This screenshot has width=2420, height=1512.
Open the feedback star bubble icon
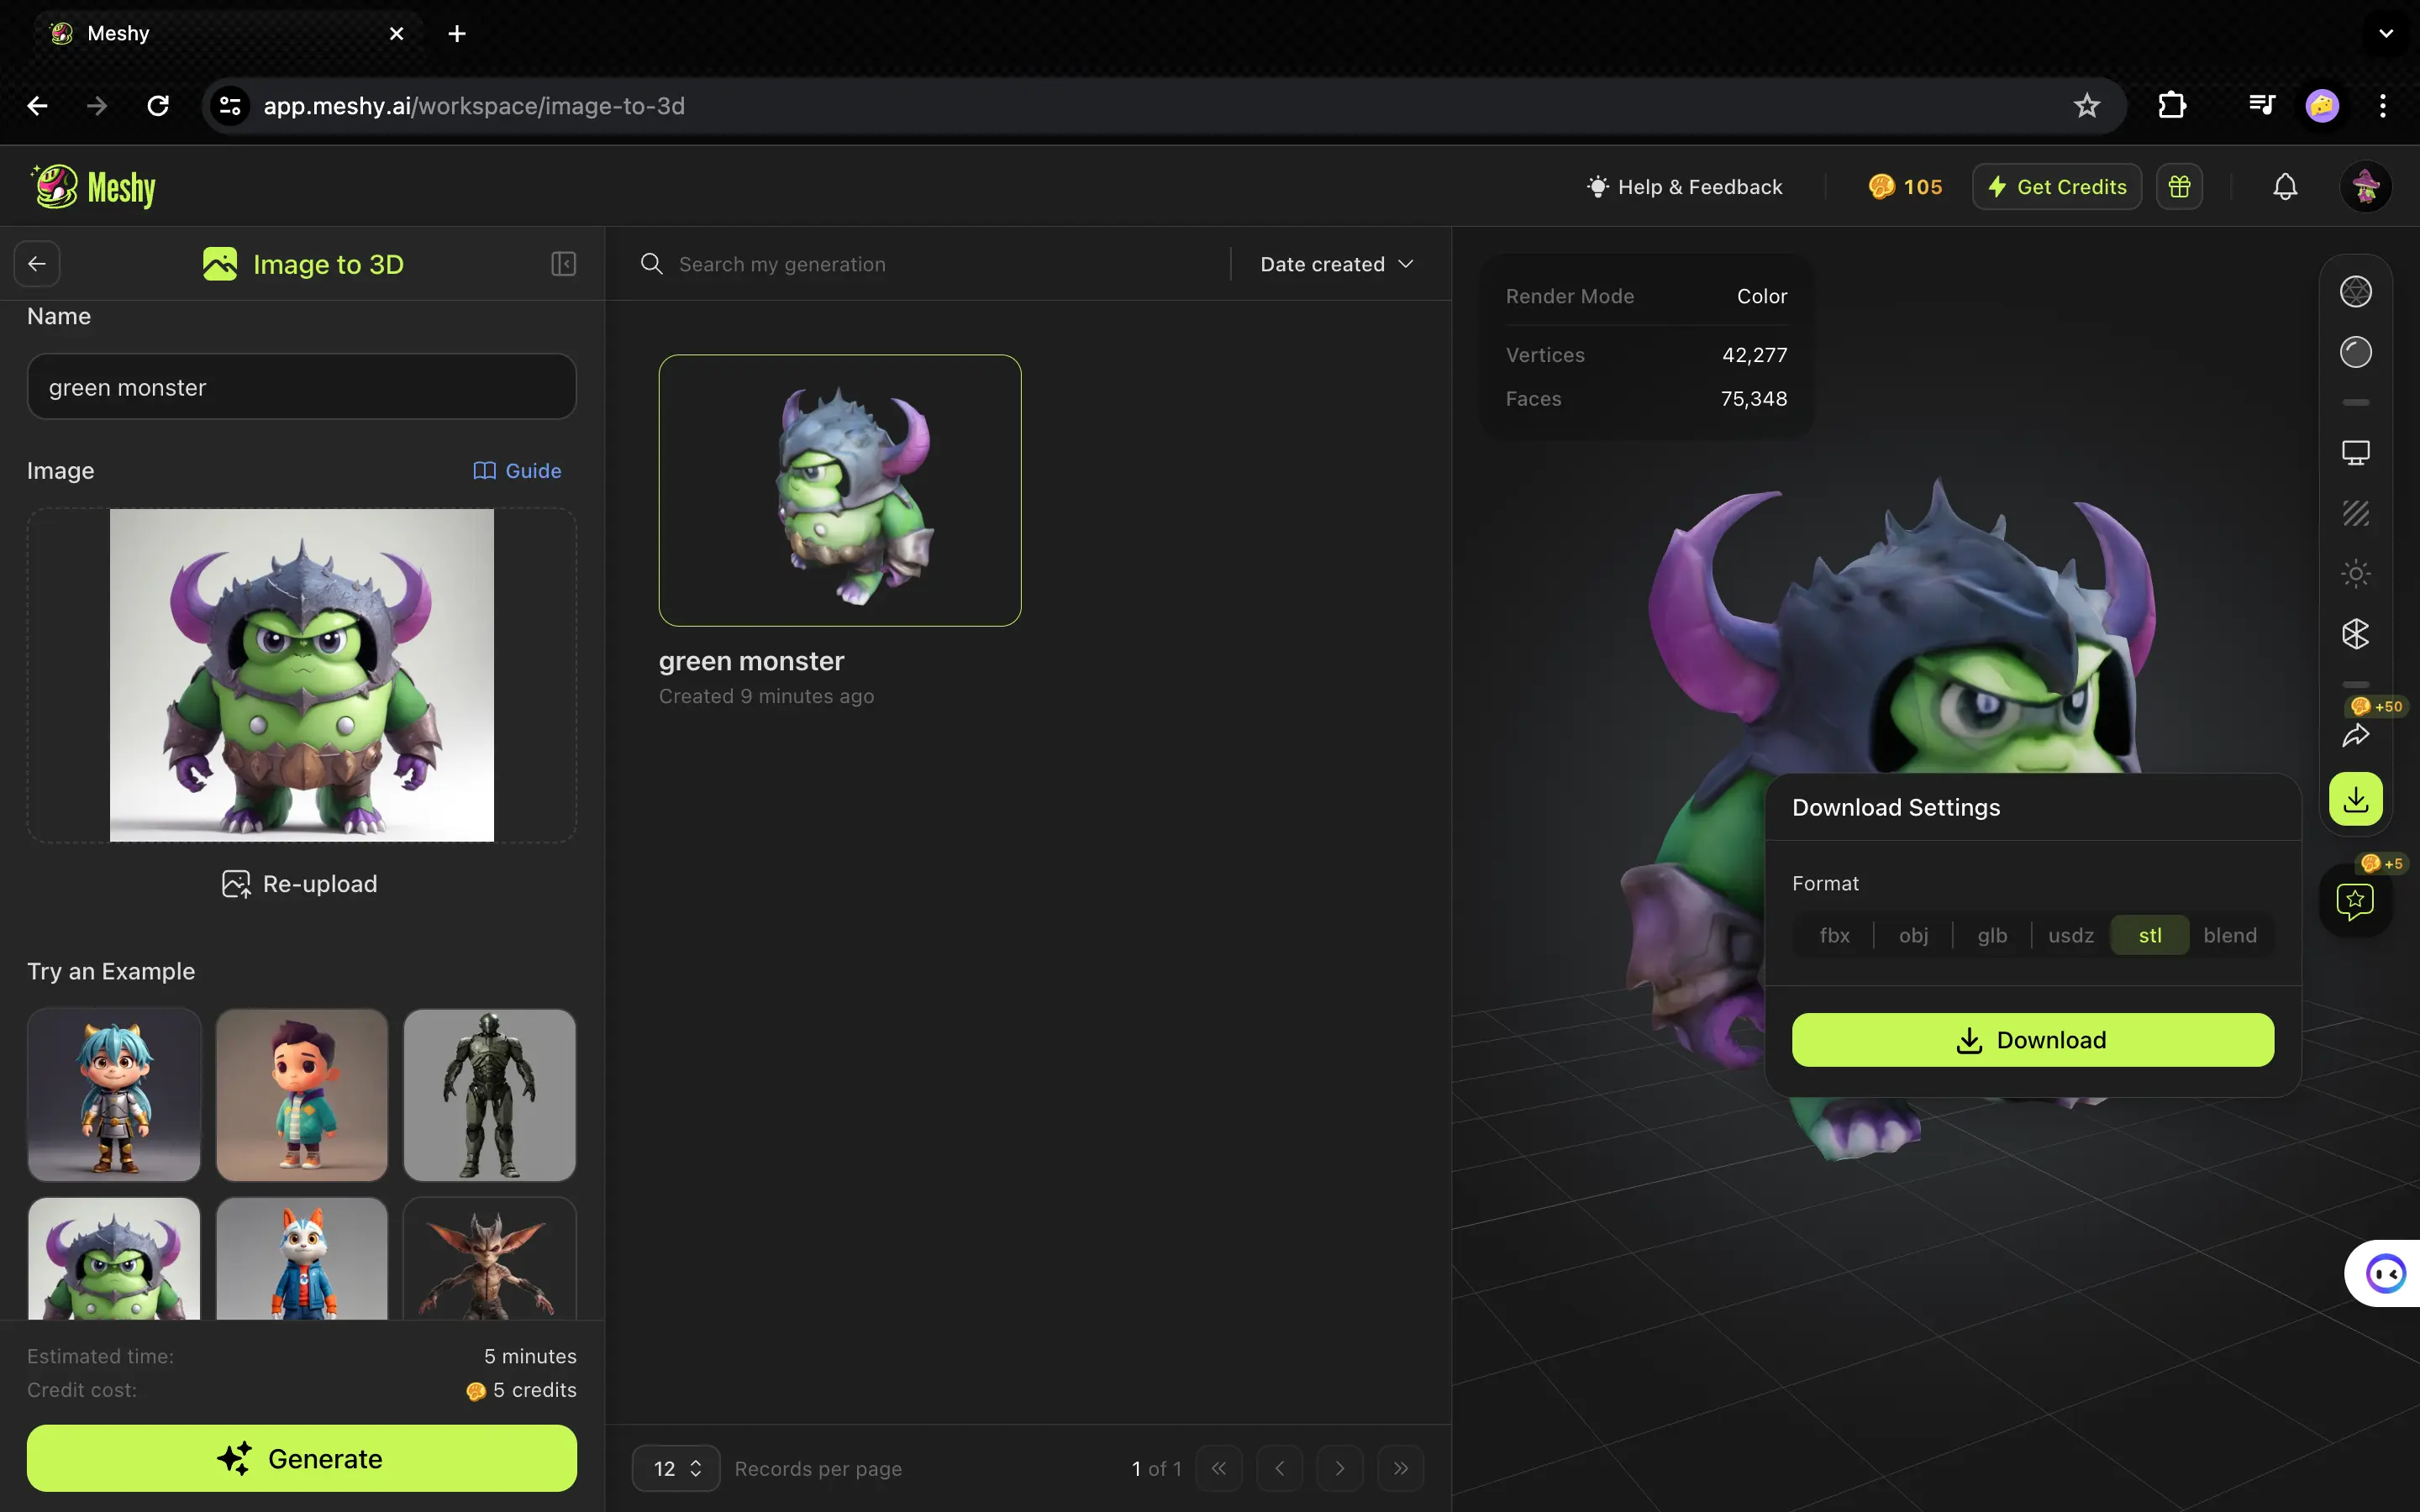[x=2355, y=902]
